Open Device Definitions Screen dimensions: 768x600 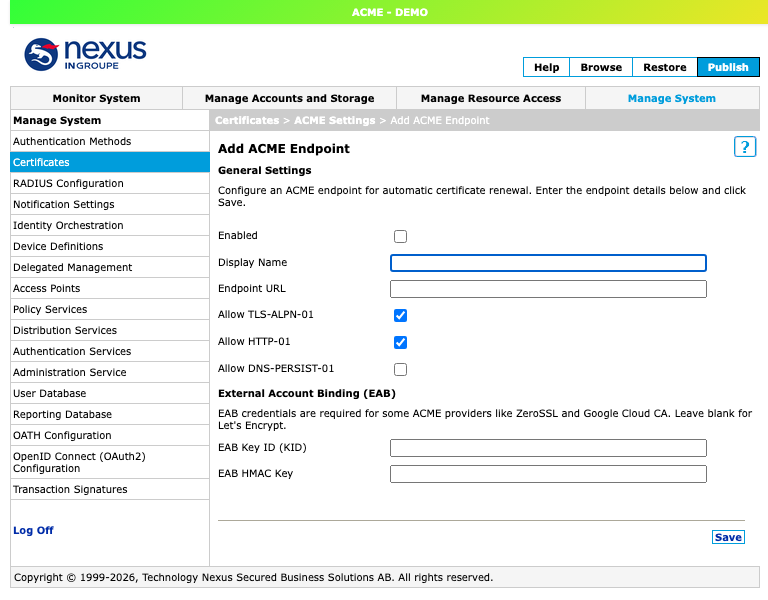pos(110,246)
